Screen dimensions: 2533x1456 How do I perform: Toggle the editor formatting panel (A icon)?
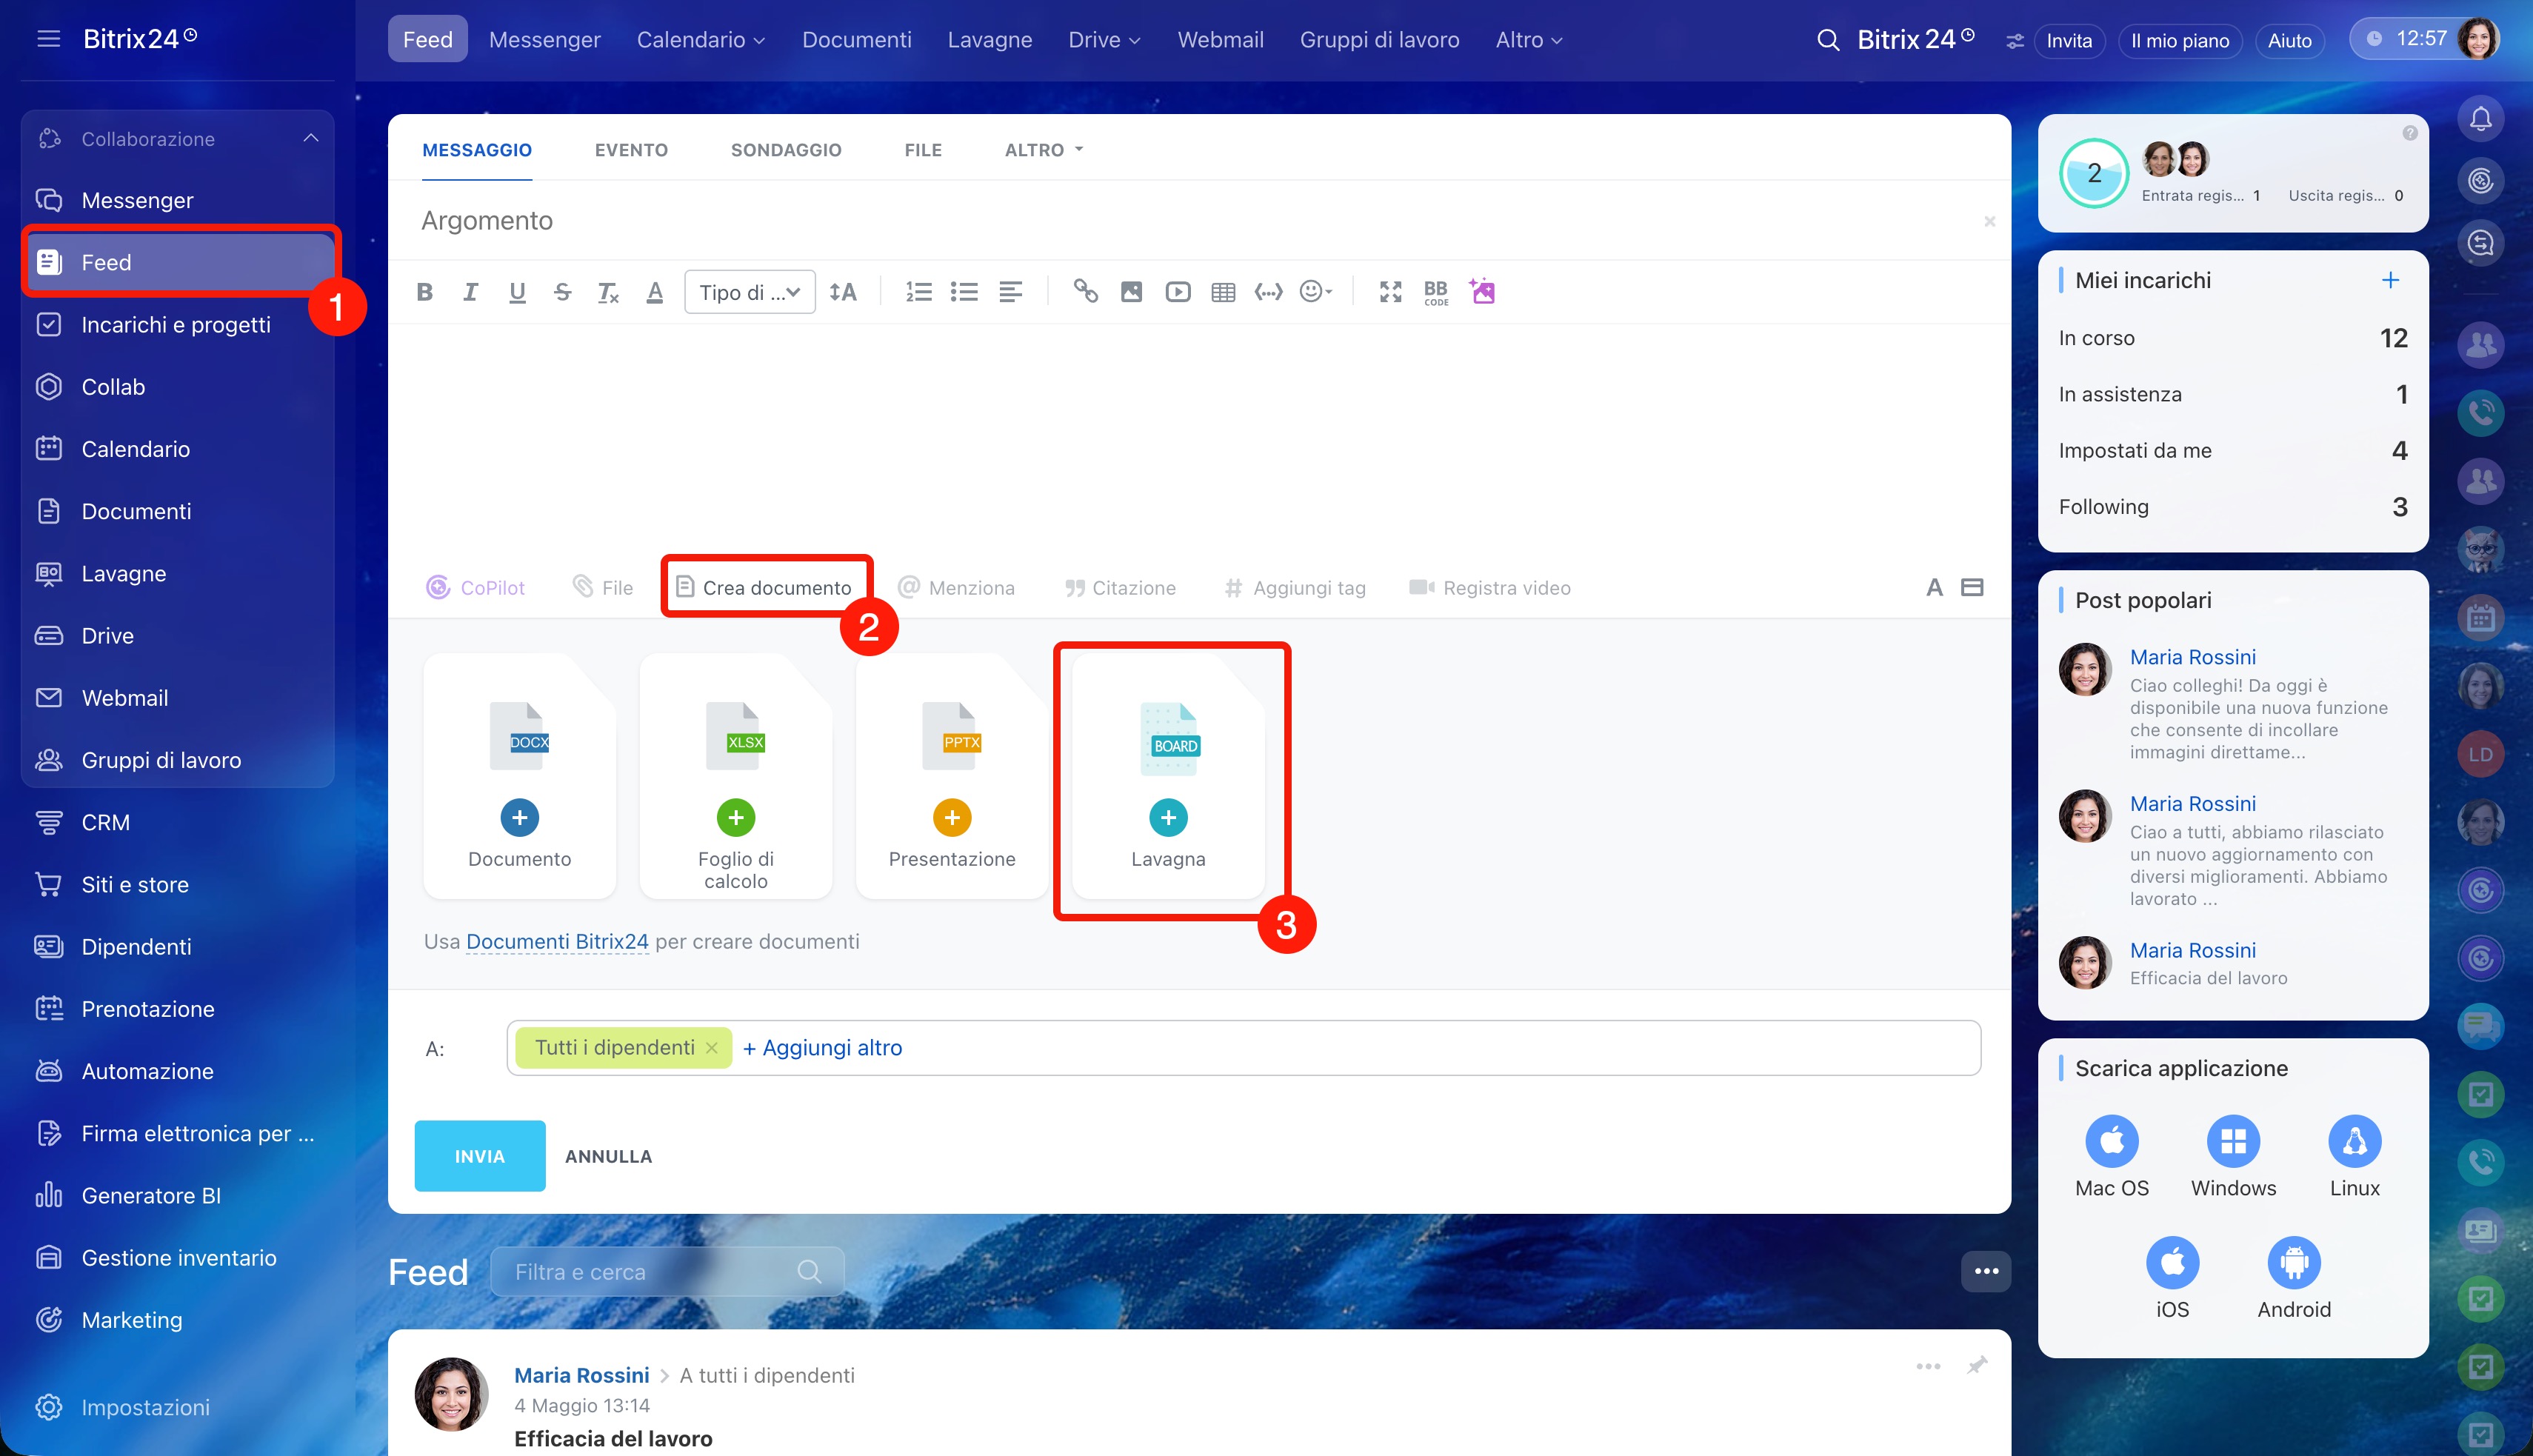[1935, 588]
